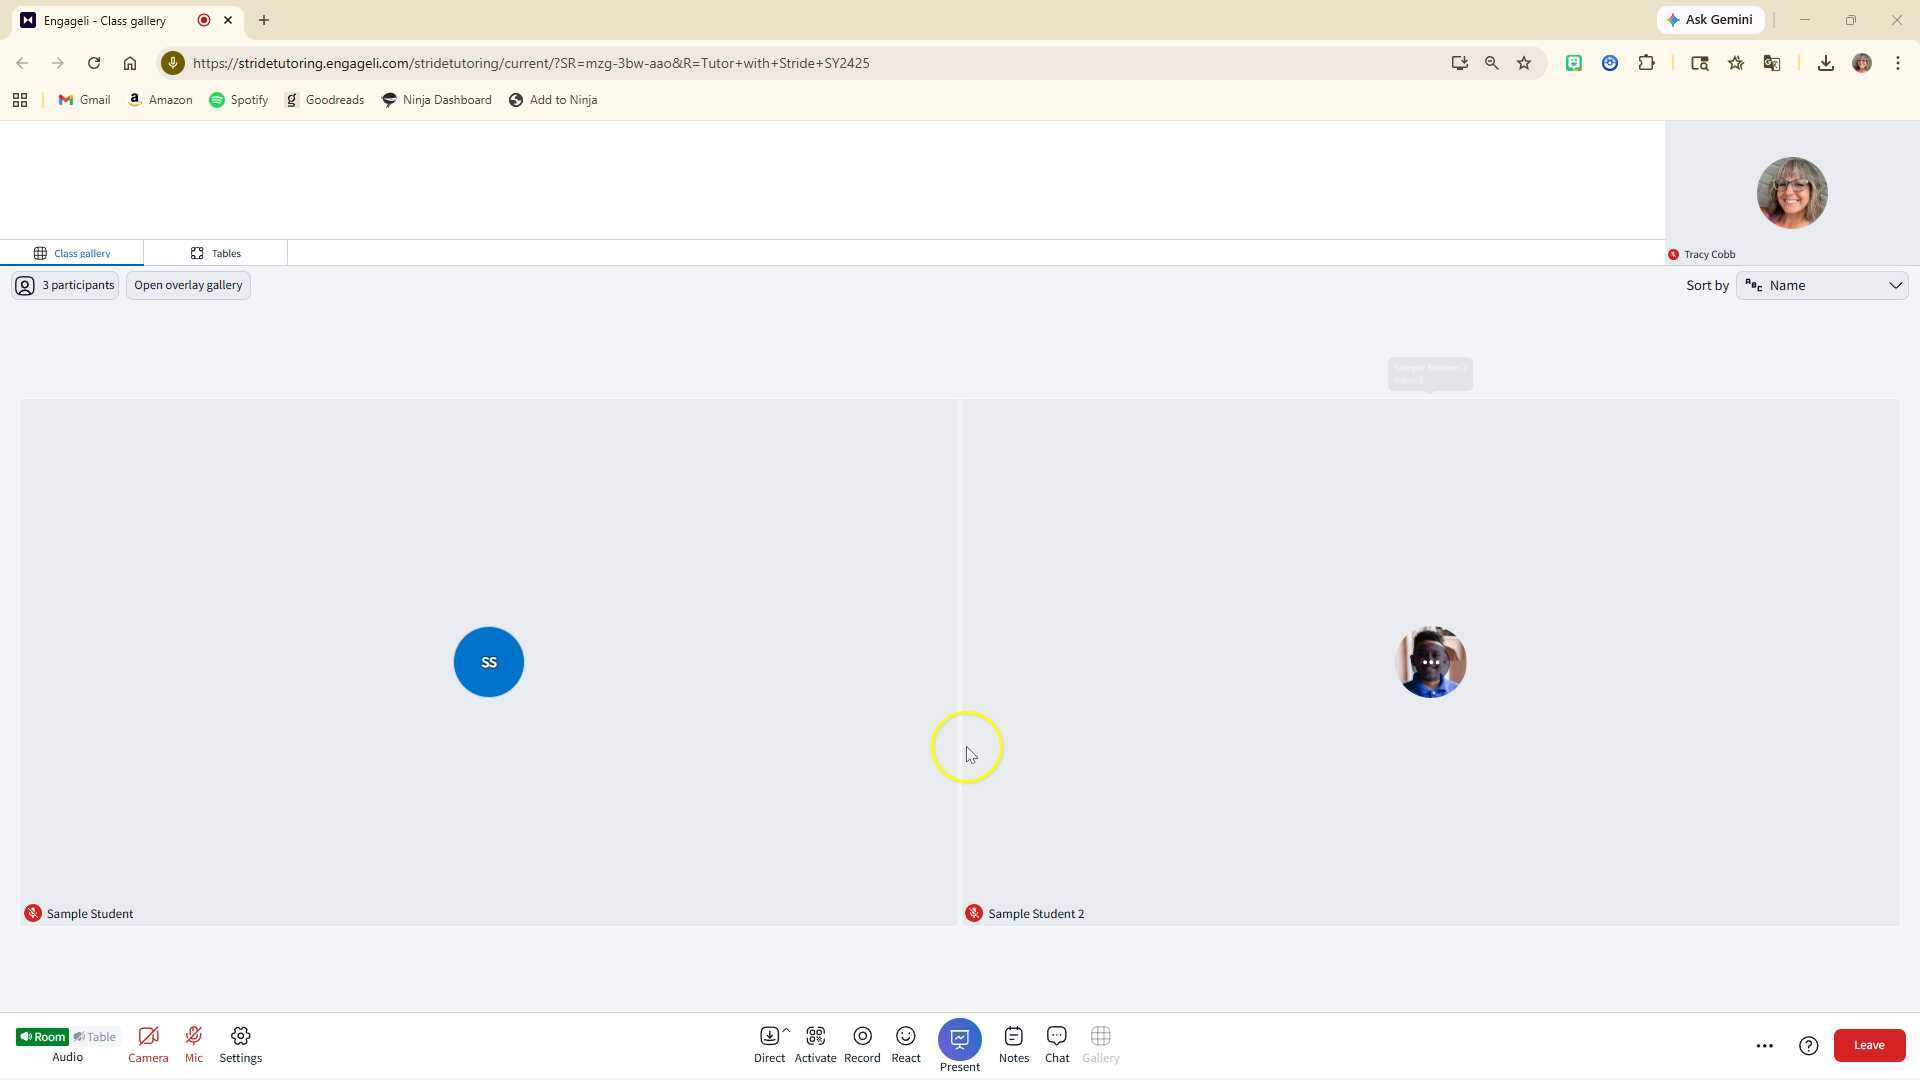Click the address bar URL

pyautogui.click(x=531, y=63)
